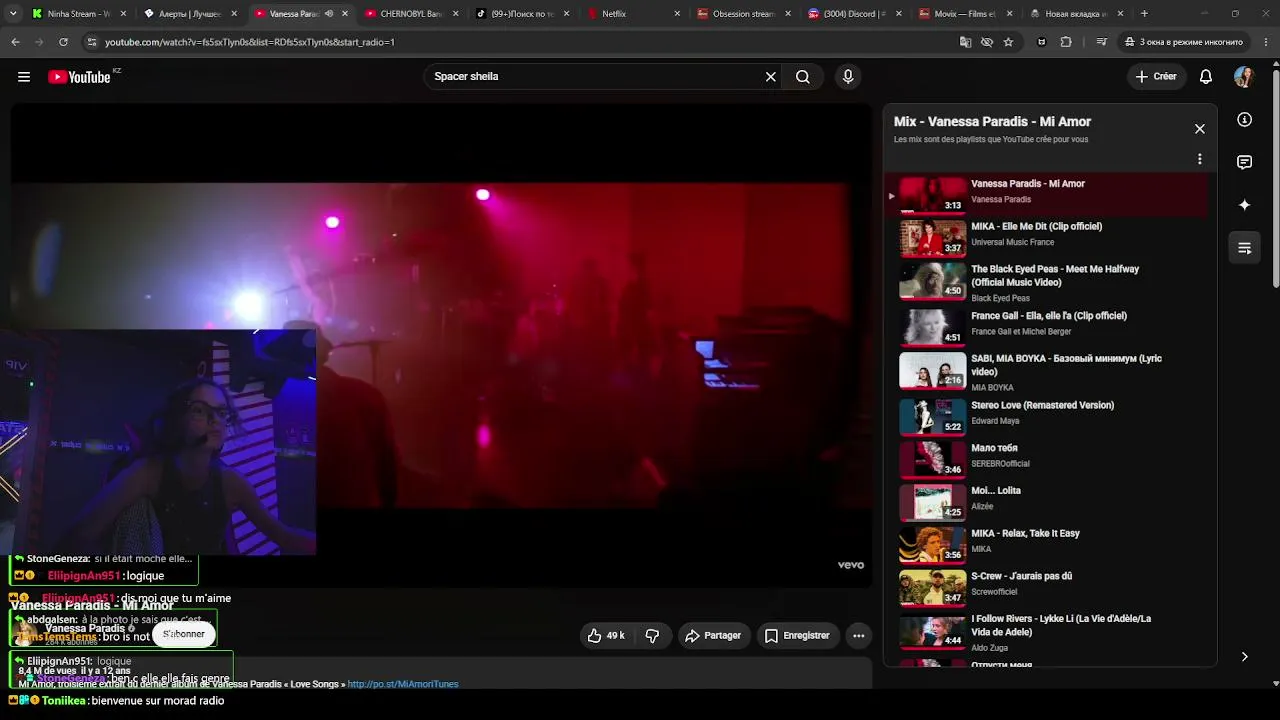Screen dimensions: 1280x720
Task: Expand right sidebar with bottom chevron
Action: 1245,657
